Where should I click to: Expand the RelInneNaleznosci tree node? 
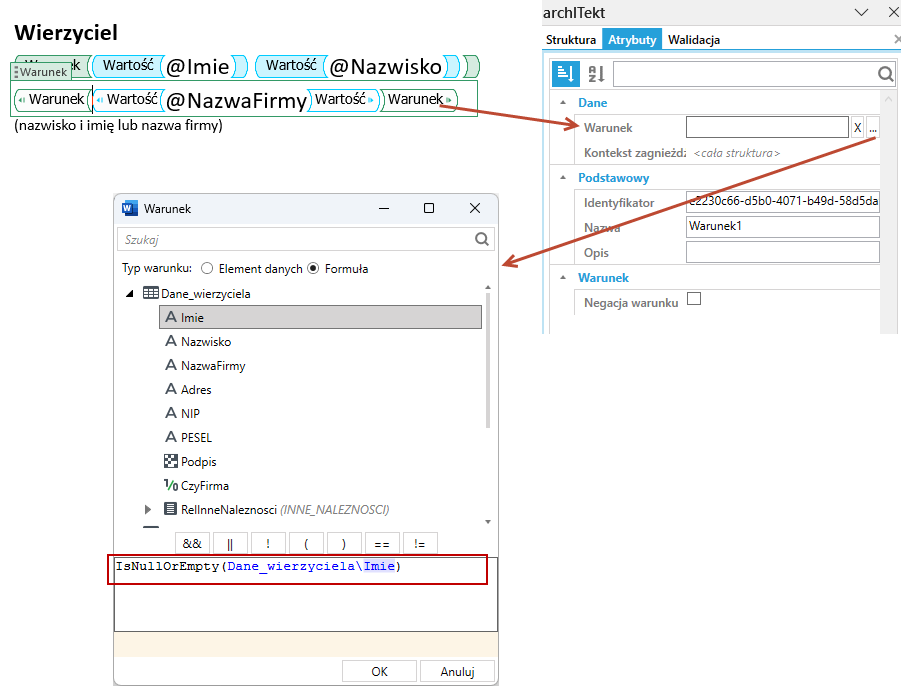(x=148, y=509)
